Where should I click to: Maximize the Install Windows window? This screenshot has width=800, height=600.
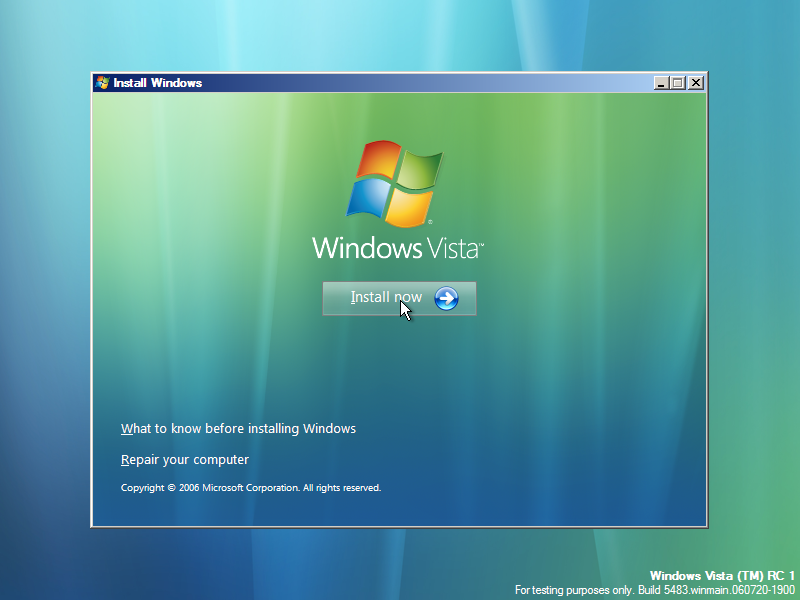678,83
